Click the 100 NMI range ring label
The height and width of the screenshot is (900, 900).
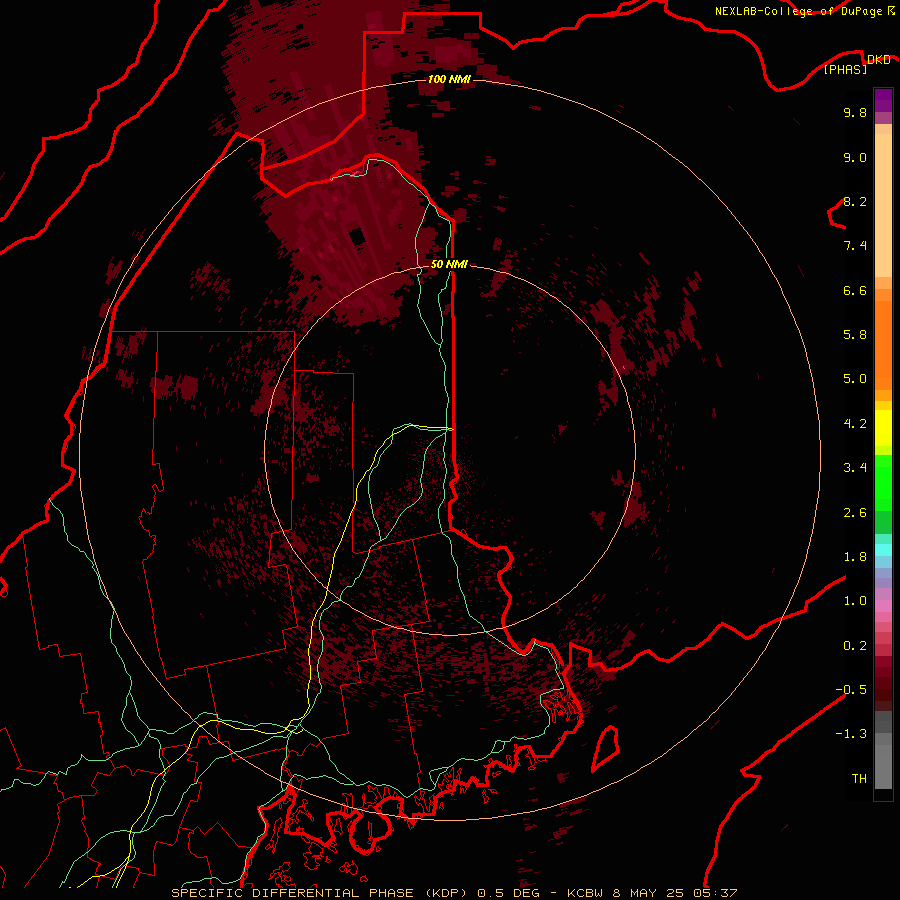pos(449,79)
